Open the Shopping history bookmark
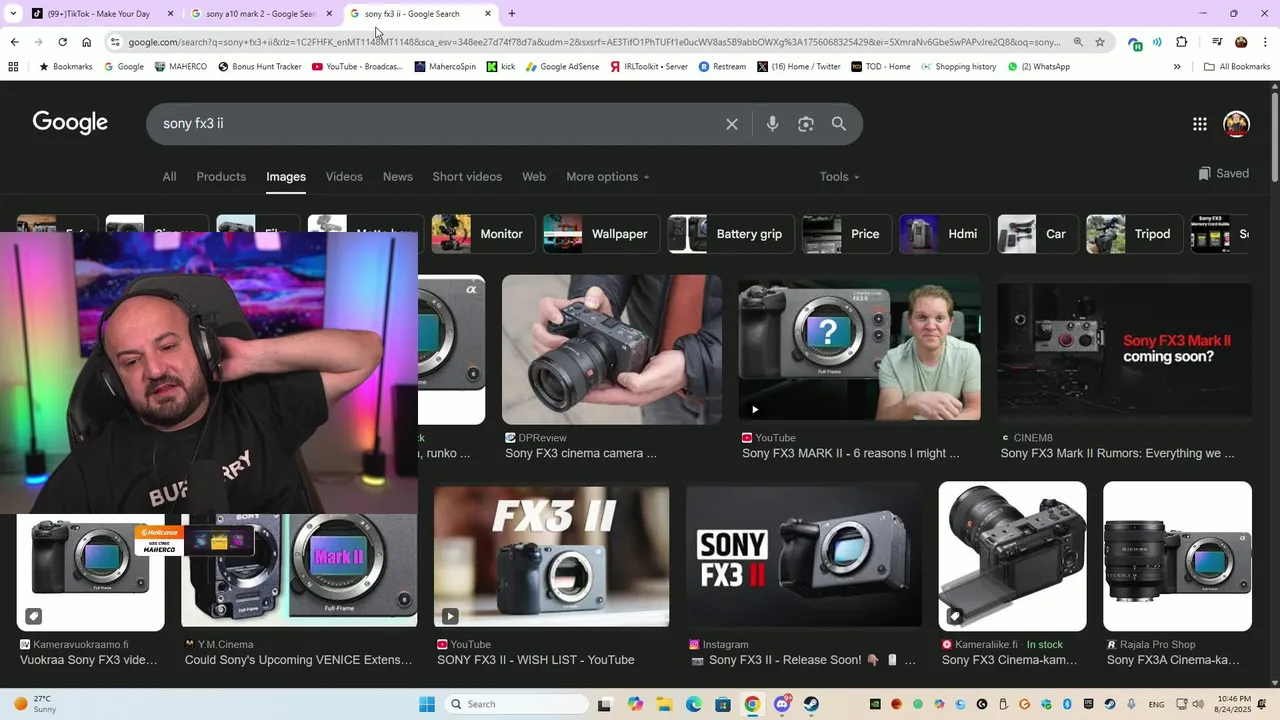Image resolution: width=1280 pixels, height=720 pixels. click(x=958, y=67)
